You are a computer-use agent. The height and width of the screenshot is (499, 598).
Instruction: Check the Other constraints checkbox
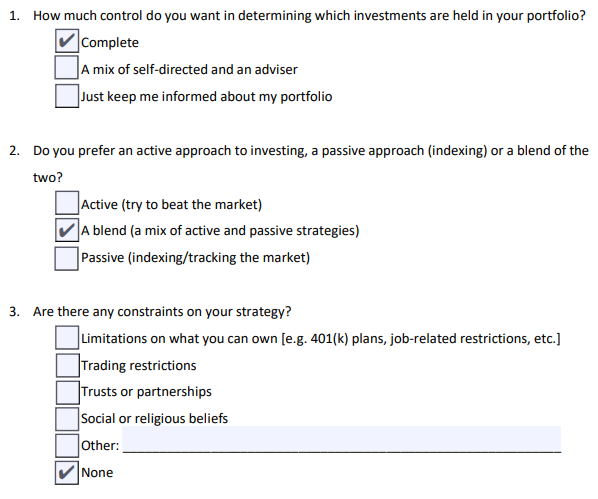pyautogui.click(x=67, y=446)
